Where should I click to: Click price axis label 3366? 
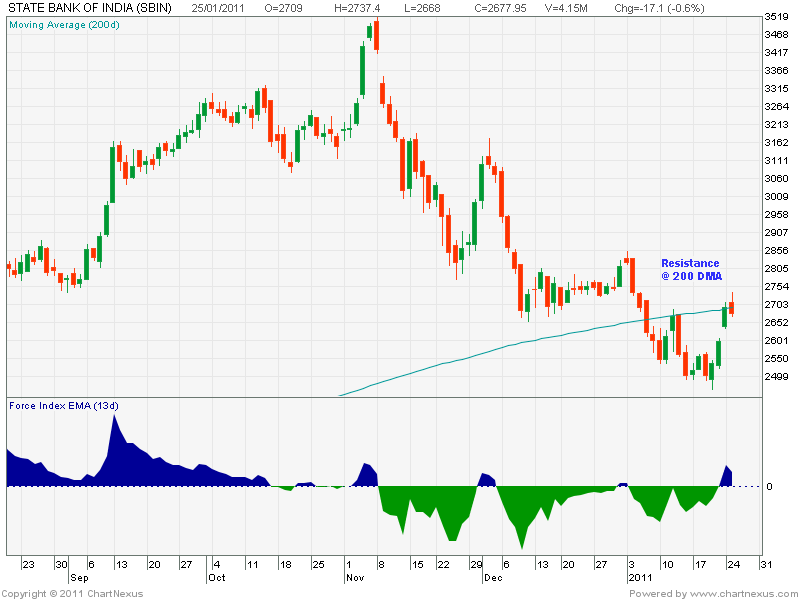pos(776,70)
